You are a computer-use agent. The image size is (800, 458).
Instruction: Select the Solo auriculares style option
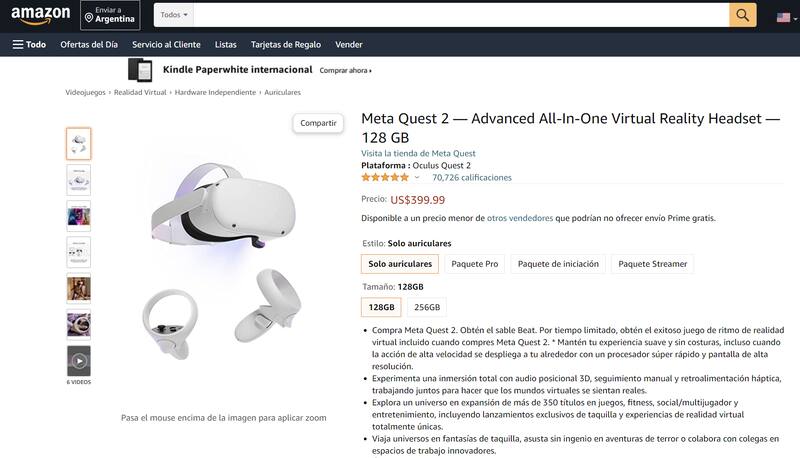pyautogui.click(x=400, y=264)
